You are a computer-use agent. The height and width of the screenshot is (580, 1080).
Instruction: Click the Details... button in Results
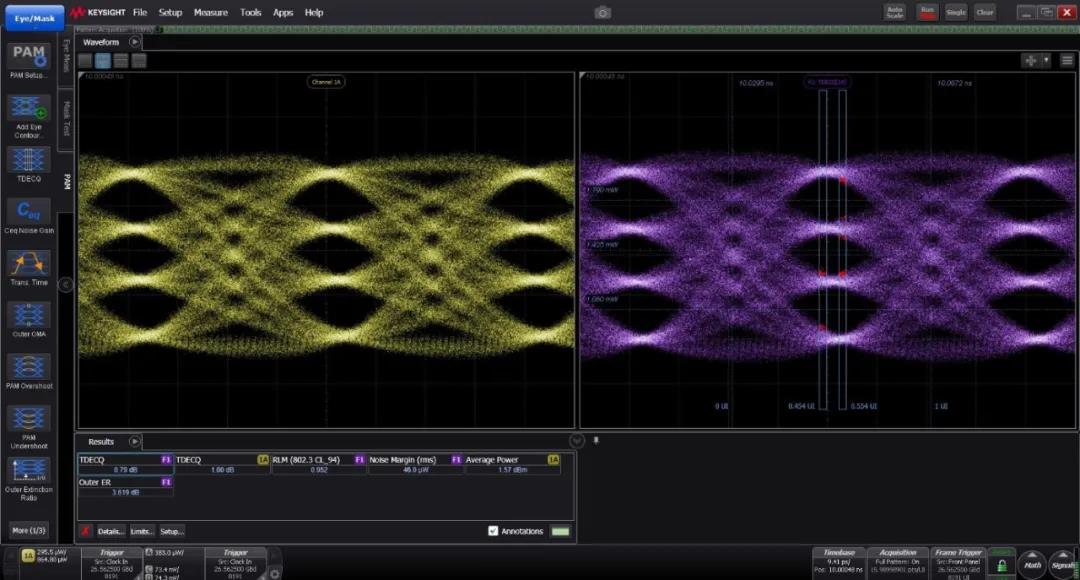pyautogui.click(x=111, y=531)
